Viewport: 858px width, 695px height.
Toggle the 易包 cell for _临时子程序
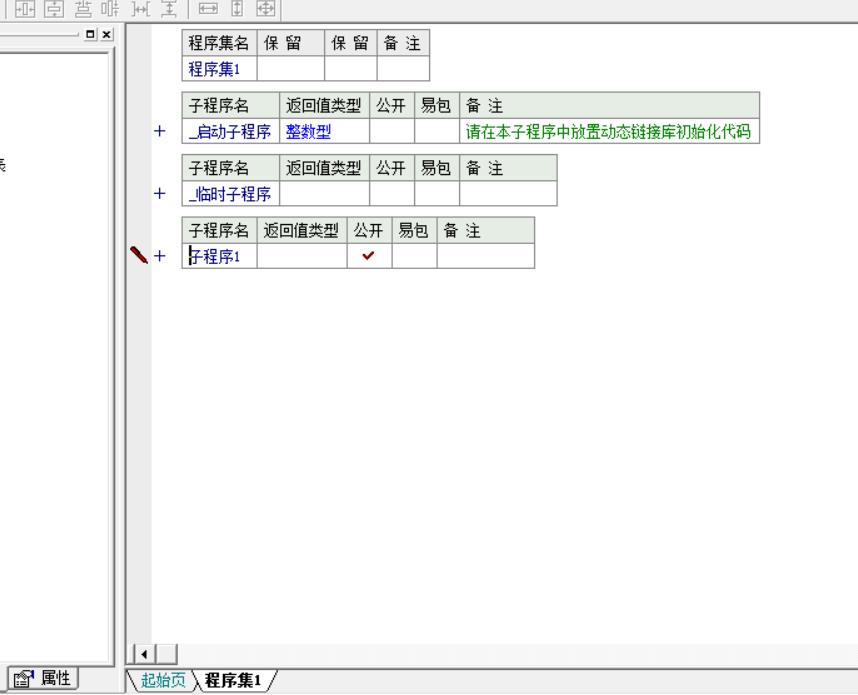tap(437, 193)
